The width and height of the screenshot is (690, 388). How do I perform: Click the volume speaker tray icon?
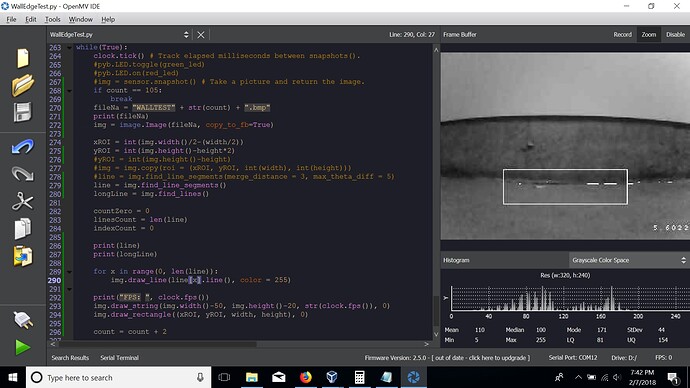pyautogui.click(x=617, y=377)
